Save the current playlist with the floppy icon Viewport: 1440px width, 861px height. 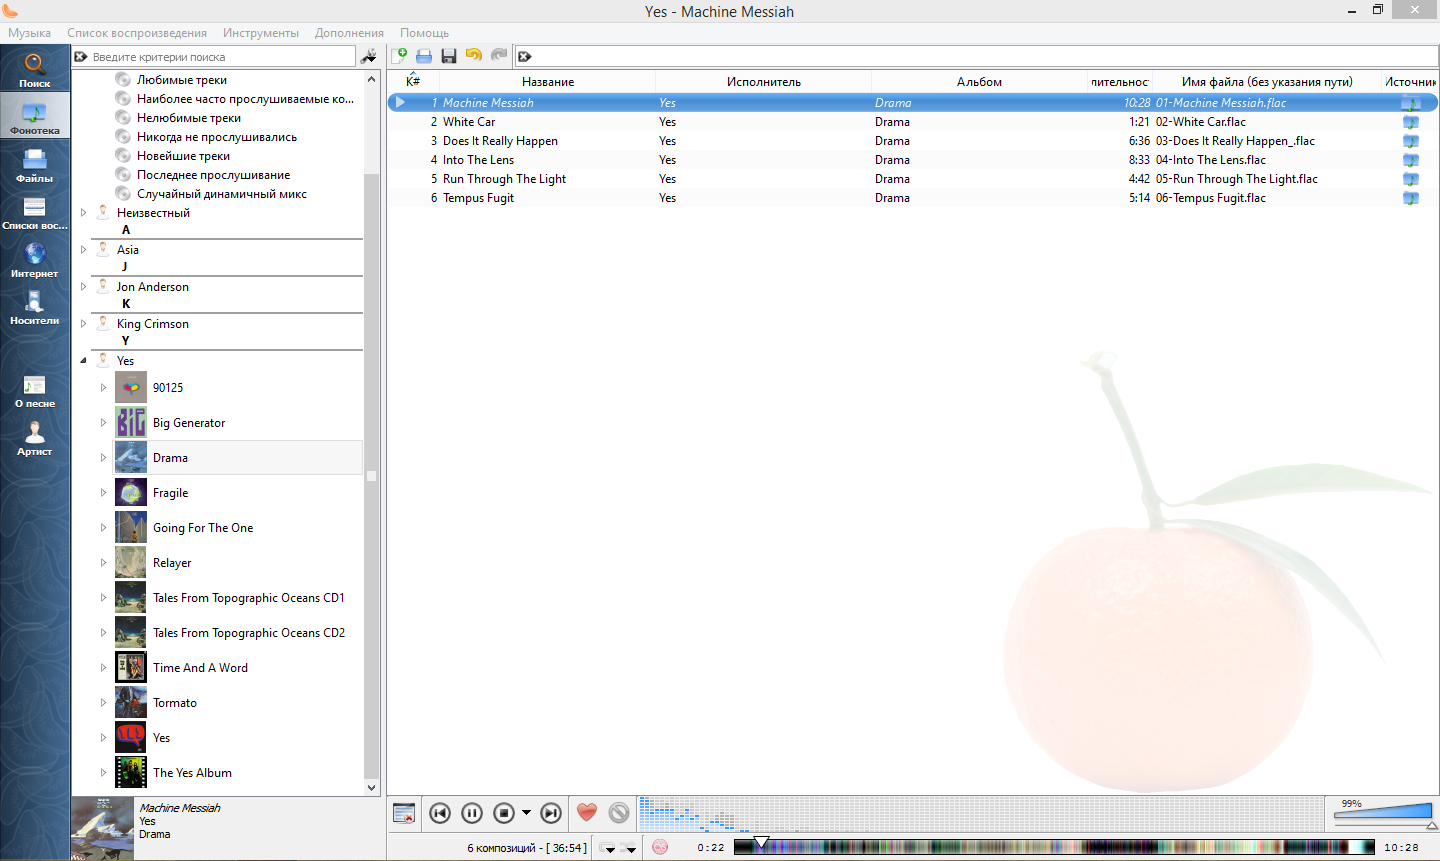point(449,56)
